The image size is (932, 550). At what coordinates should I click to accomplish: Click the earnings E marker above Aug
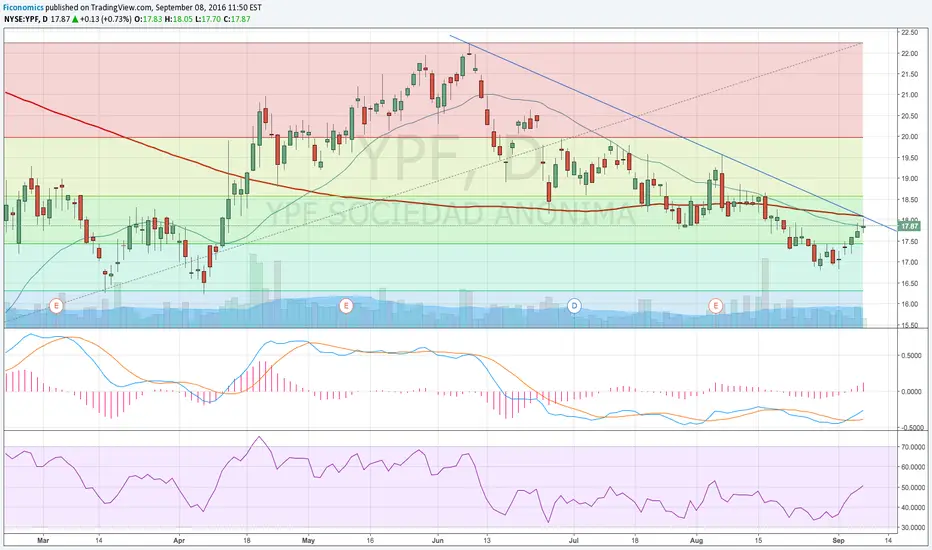pos(716,306)
